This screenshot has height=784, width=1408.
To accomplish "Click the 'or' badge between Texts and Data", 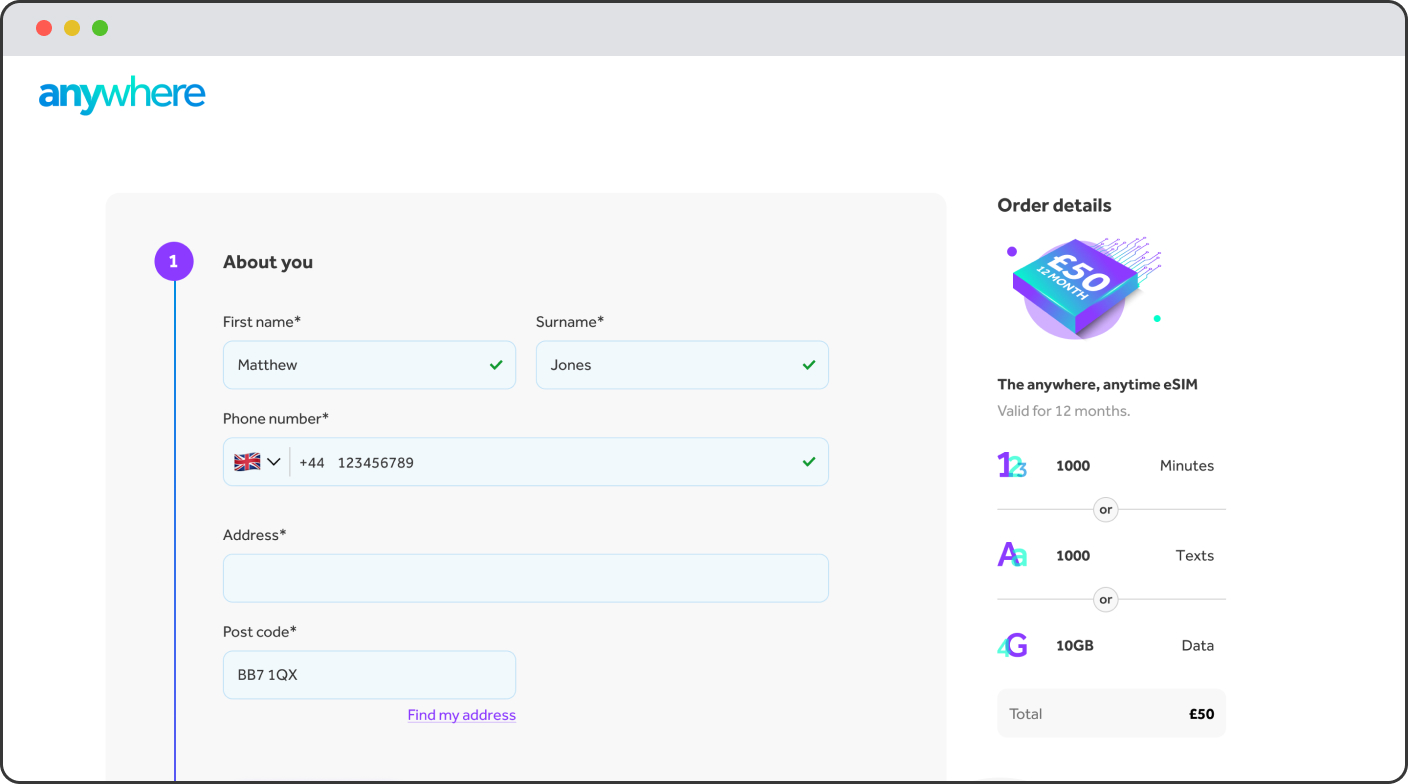I will pos(1105,600).
